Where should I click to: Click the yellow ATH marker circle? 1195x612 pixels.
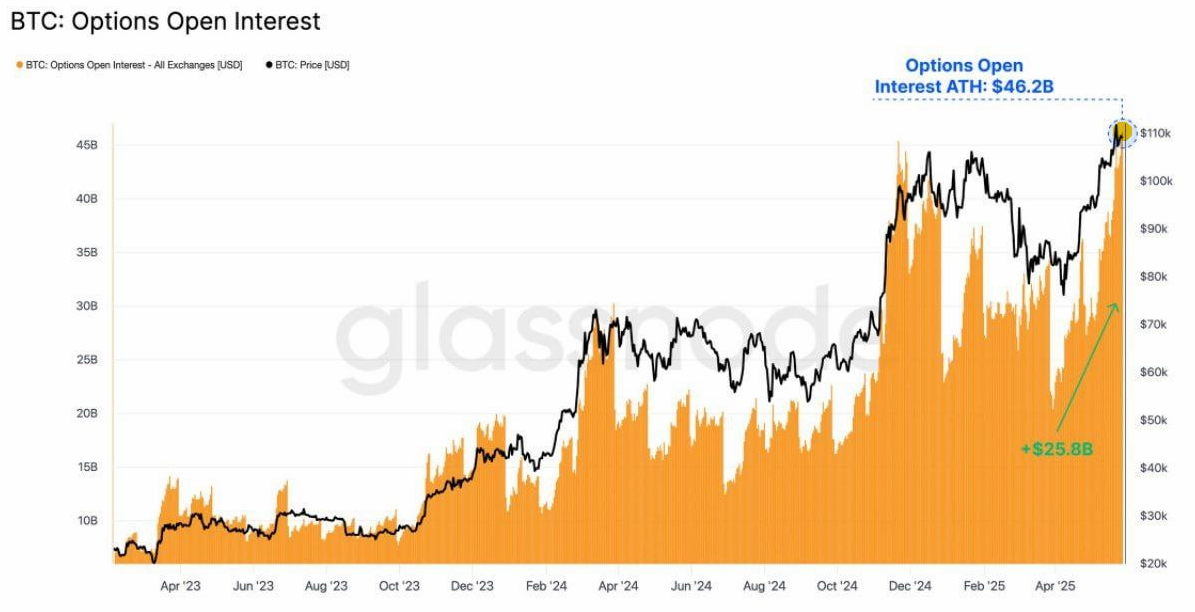pos(1121,133)
